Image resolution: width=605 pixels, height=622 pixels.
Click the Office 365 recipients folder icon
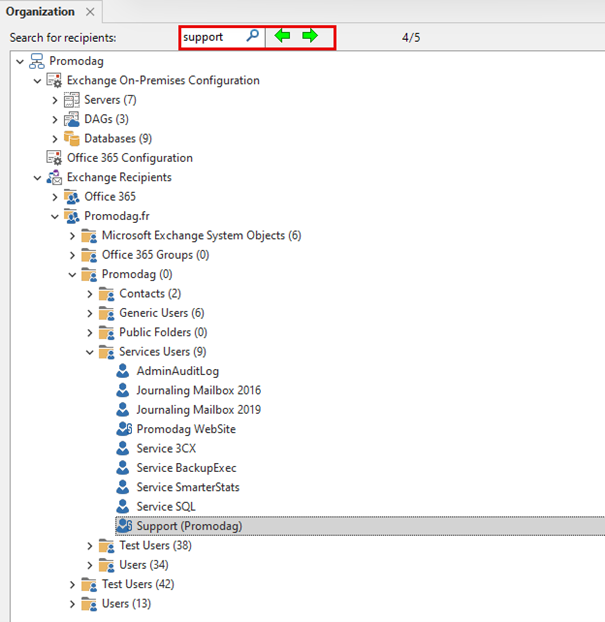[x=72, y=197]
